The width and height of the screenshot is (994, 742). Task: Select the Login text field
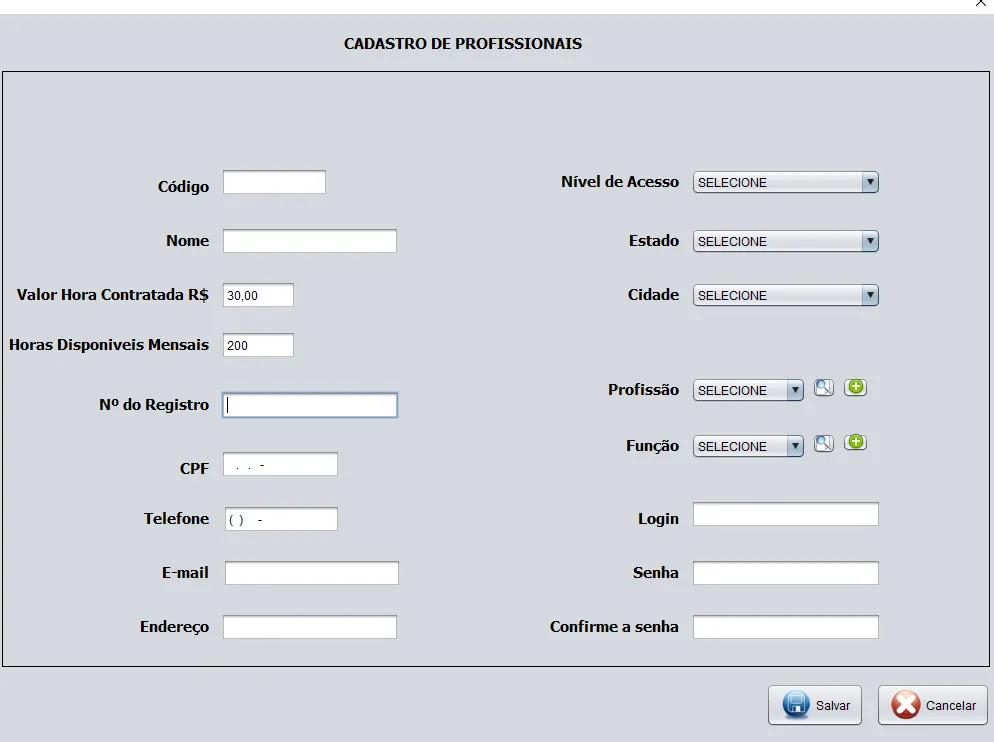pyautogui.click(x=785, y=514)
